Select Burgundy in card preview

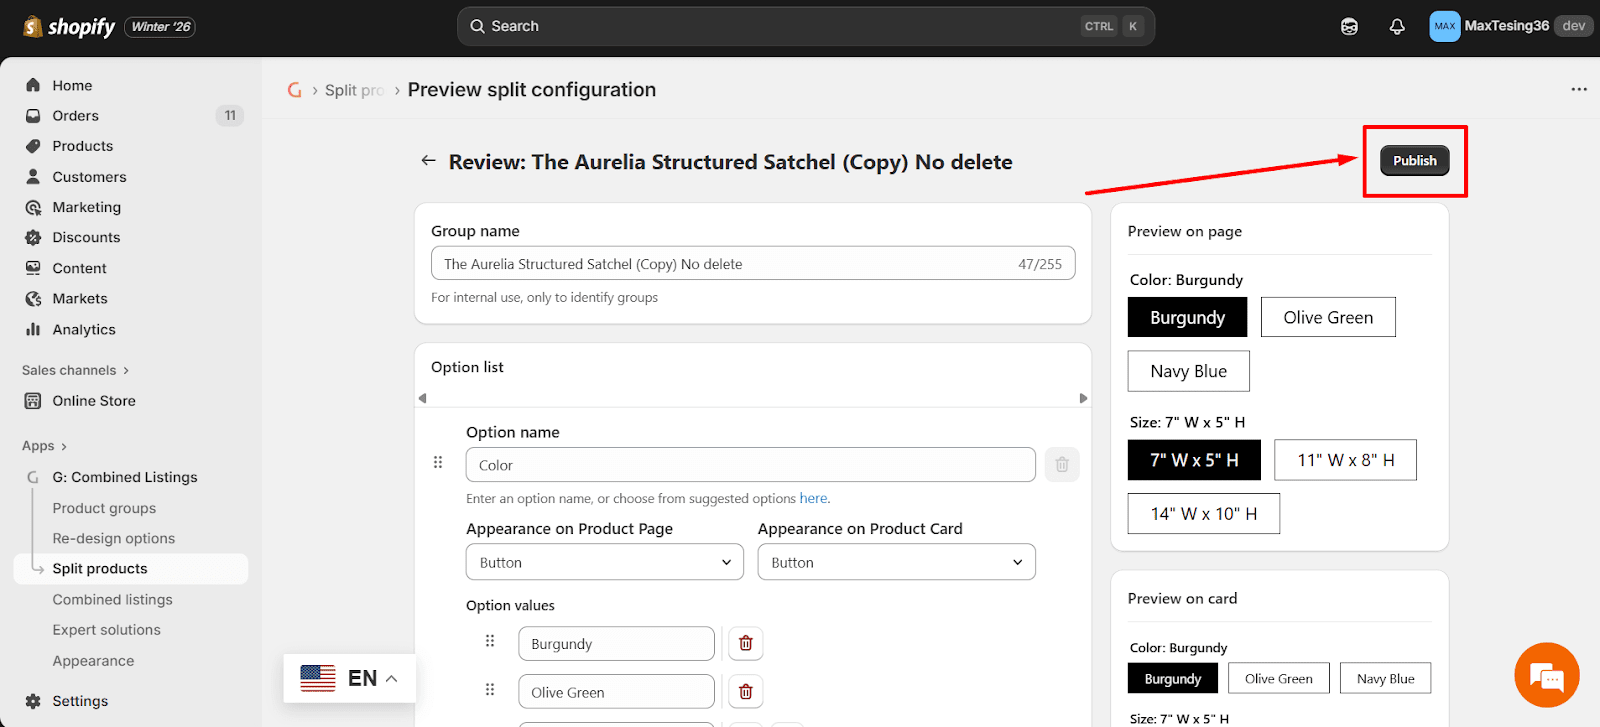pos(1173,678)
